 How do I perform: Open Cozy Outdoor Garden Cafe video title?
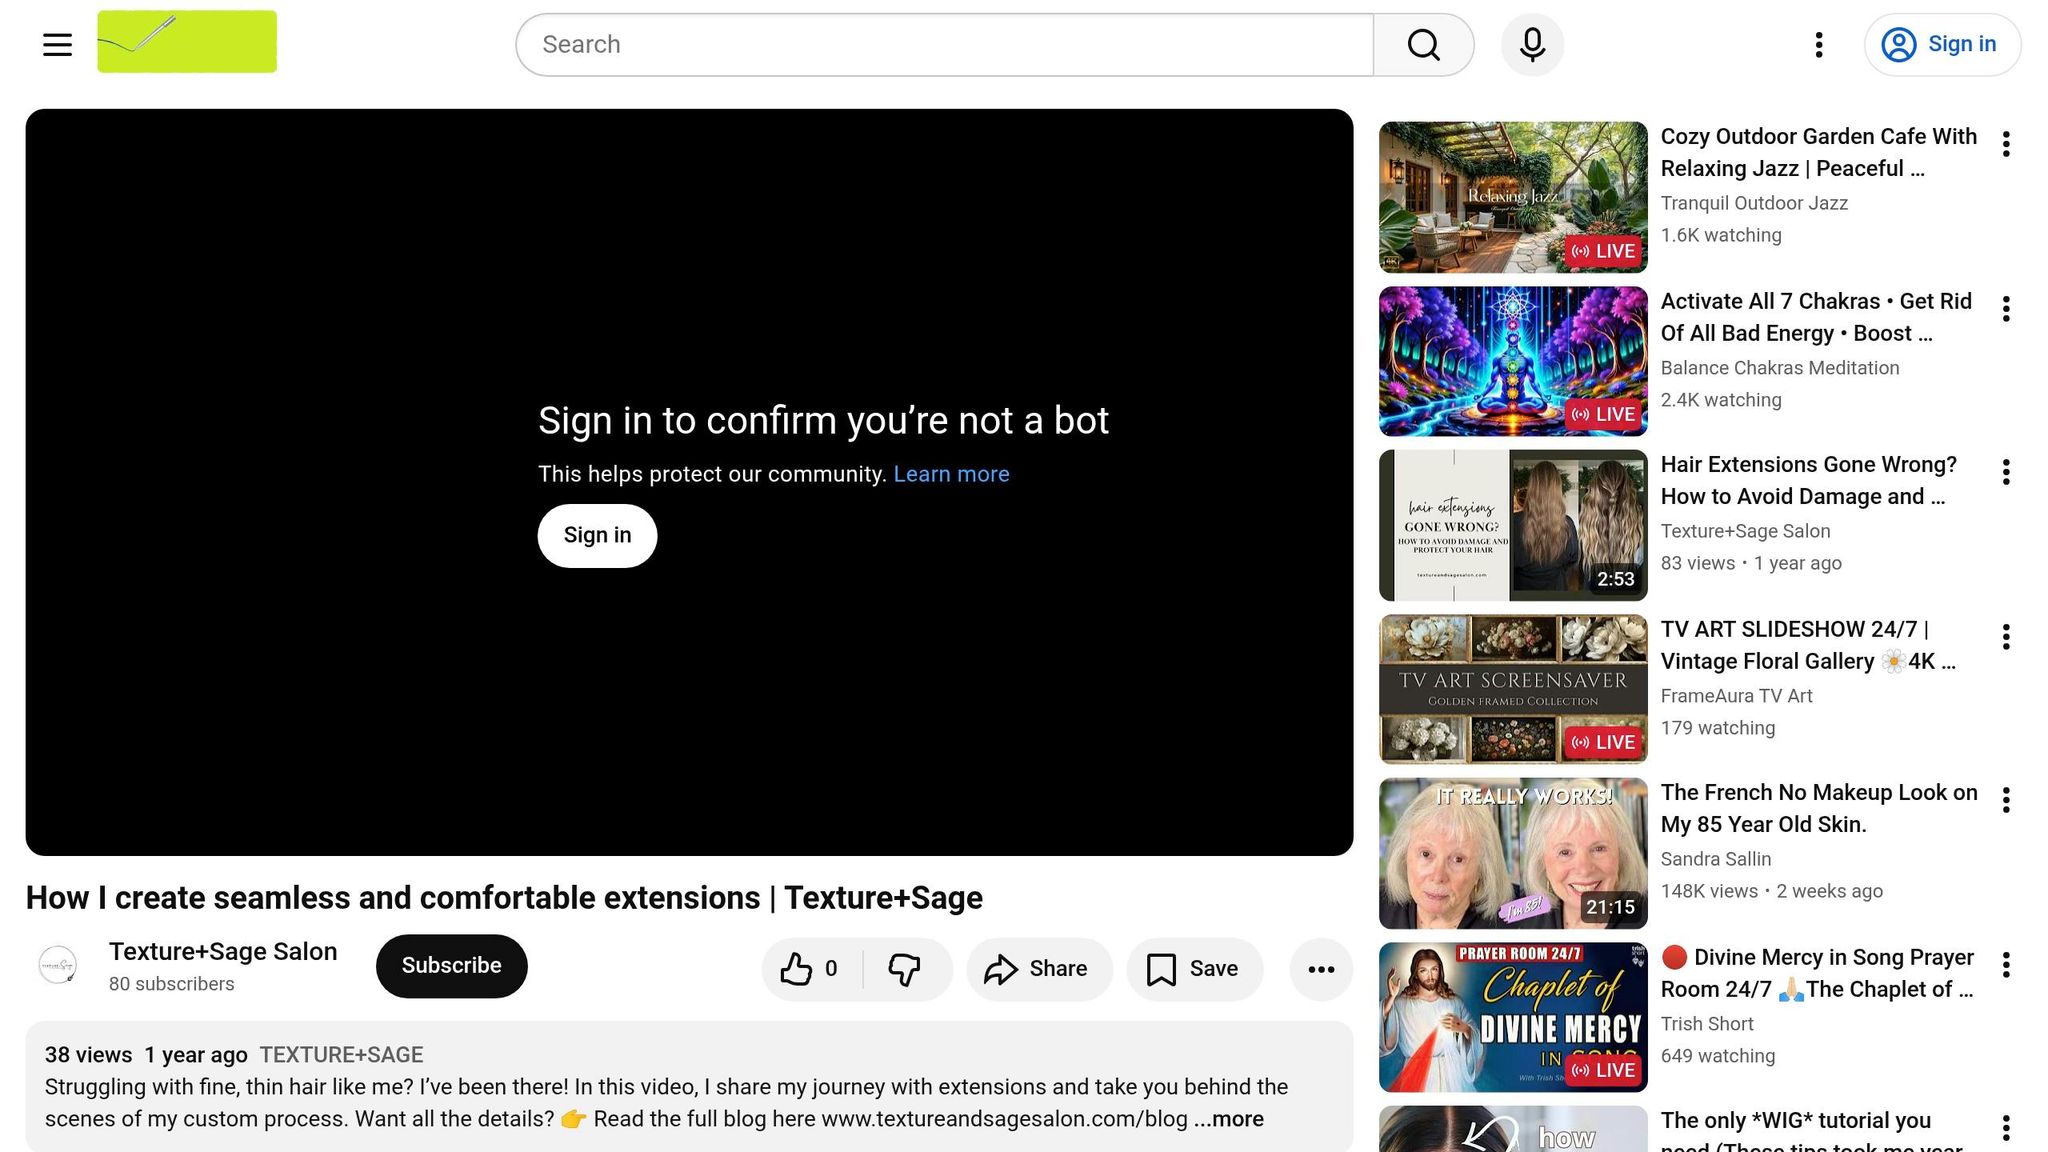pyautogui.click(x=1819, y=152)
